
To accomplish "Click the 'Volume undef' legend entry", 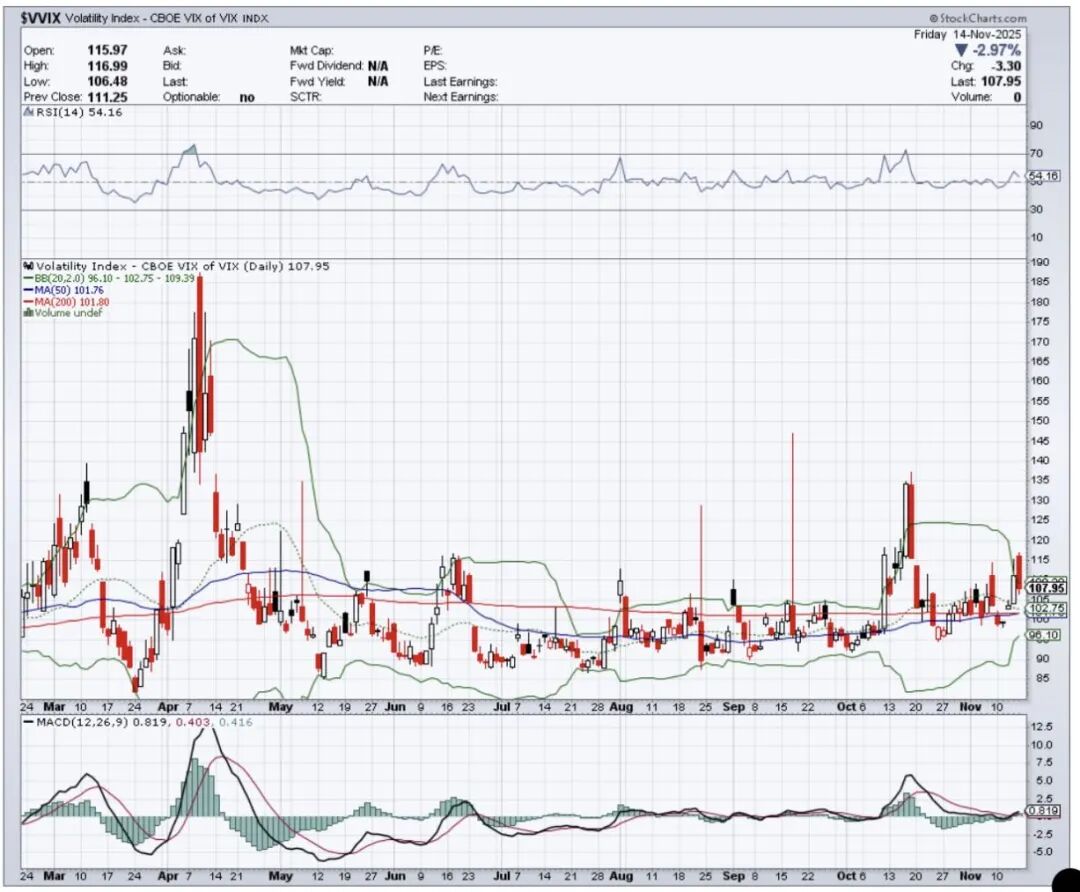I will [x=68, y=313].
